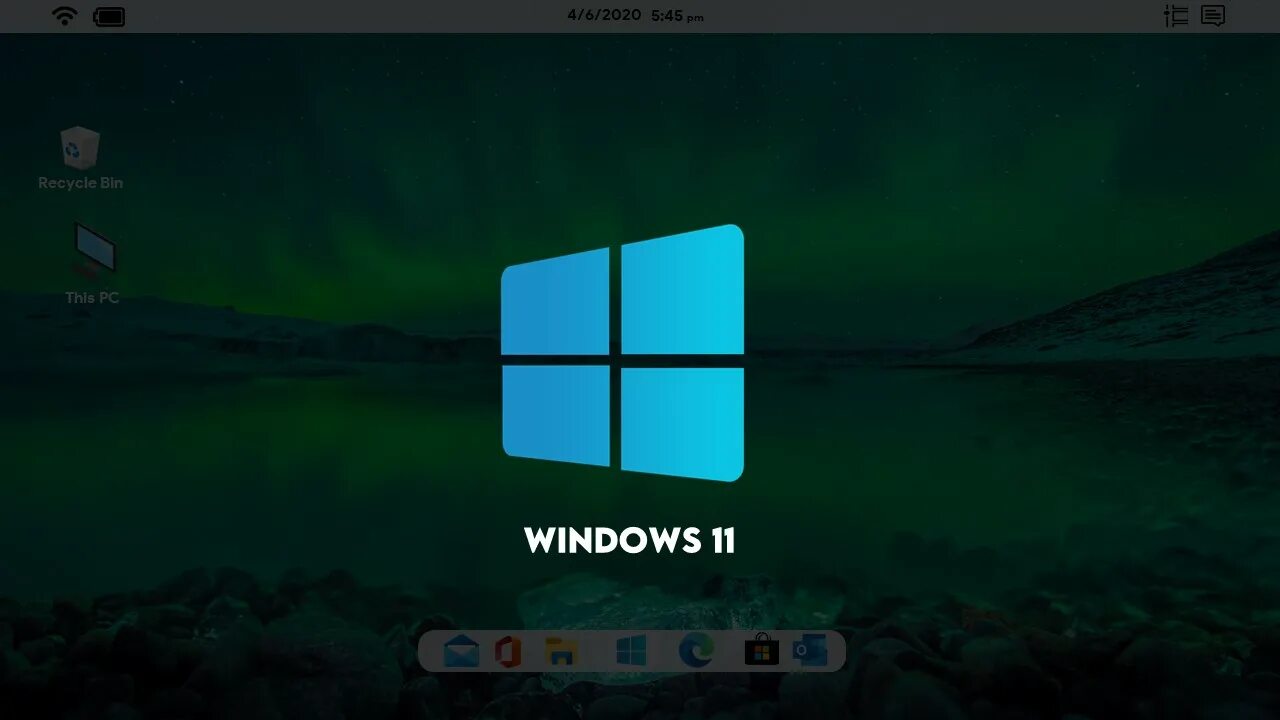Open Outlook from the dock
This screenshot has width=1280, height=720.
[810, 650]
